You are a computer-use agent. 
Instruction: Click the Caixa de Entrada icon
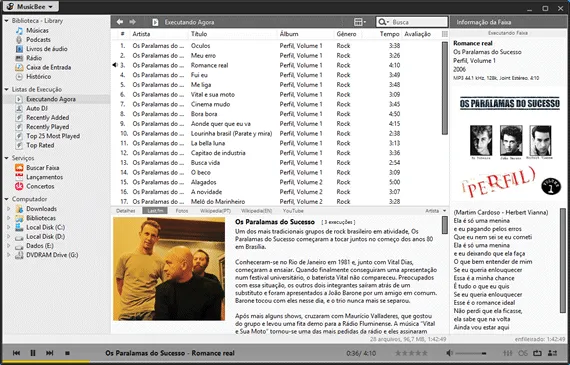[x=19, y=67]
